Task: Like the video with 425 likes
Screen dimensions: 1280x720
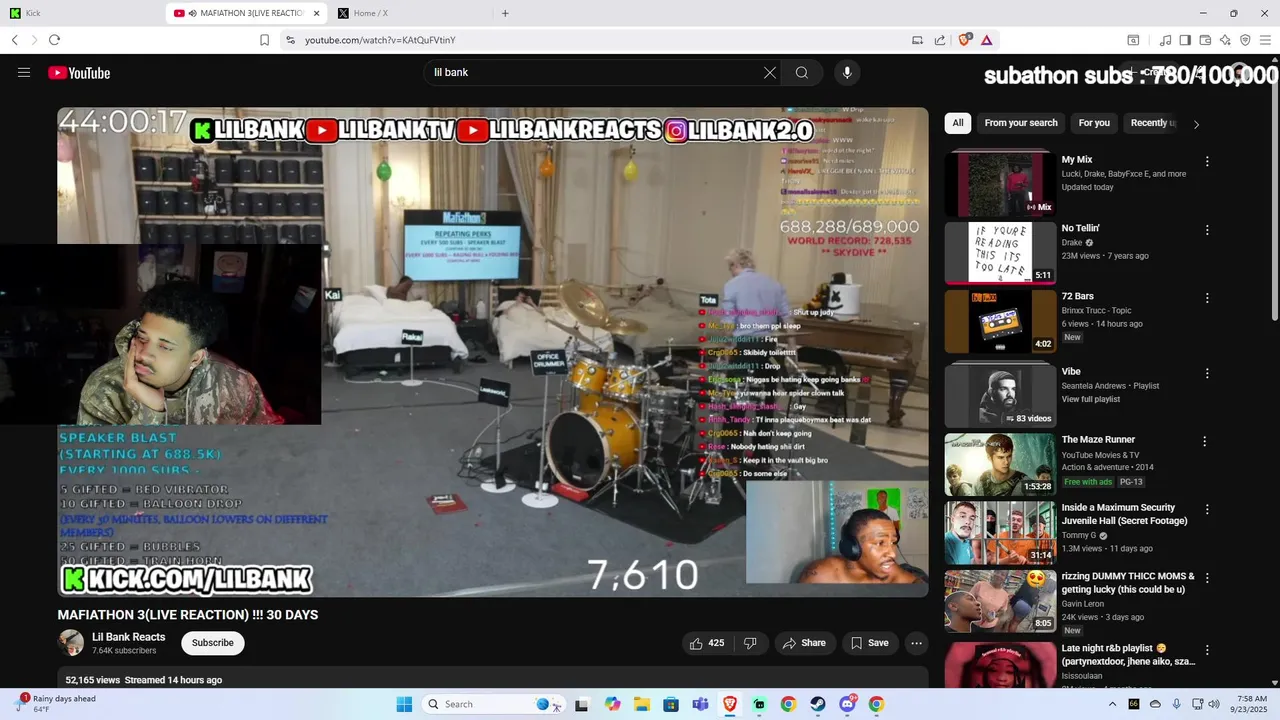Action: tap(707, 643)
